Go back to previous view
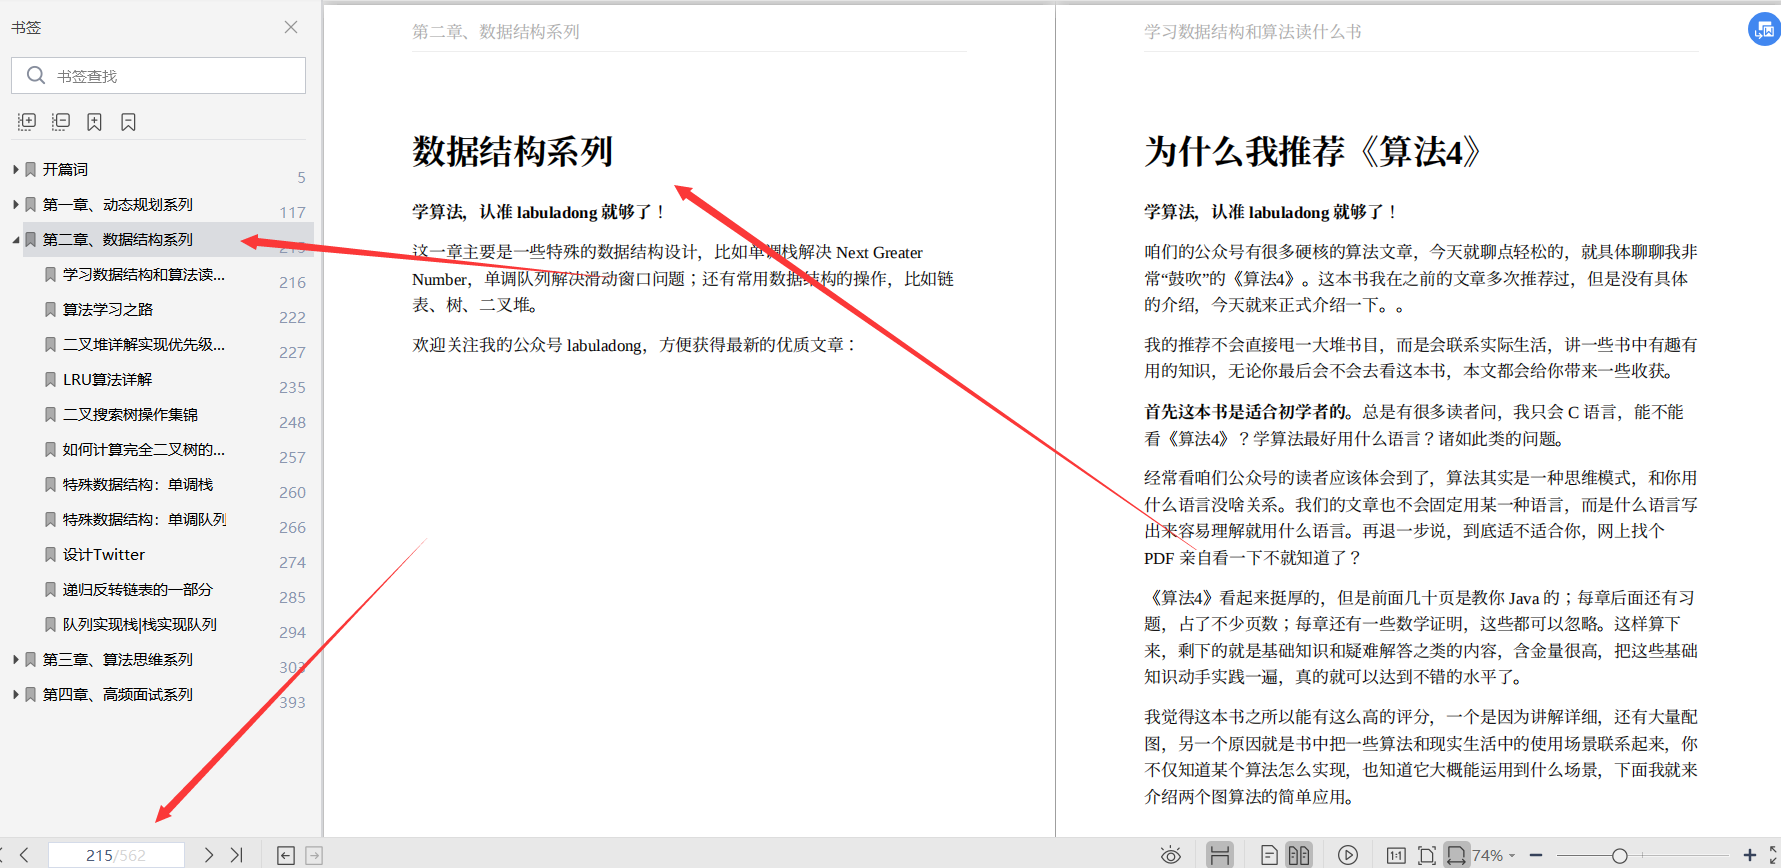1781x868 pixels. click(286, 855)
